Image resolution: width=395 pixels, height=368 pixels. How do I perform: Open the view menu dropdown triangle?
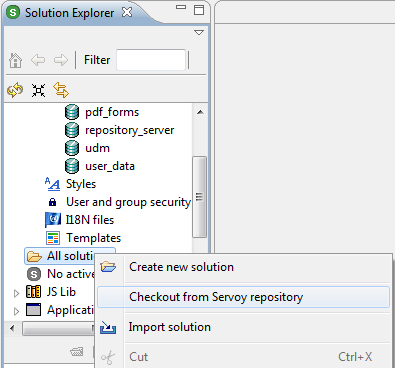point(199,33)
